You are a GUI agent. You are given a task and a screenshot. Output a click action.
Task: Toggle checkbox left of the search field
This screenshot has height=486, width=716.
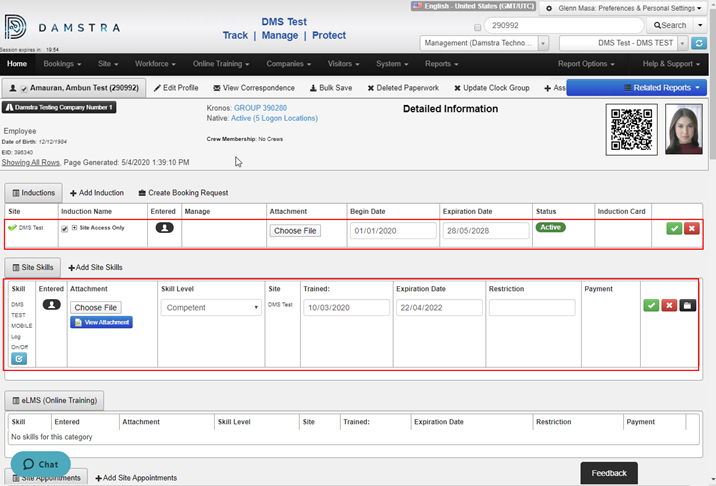tap(478, 27)
